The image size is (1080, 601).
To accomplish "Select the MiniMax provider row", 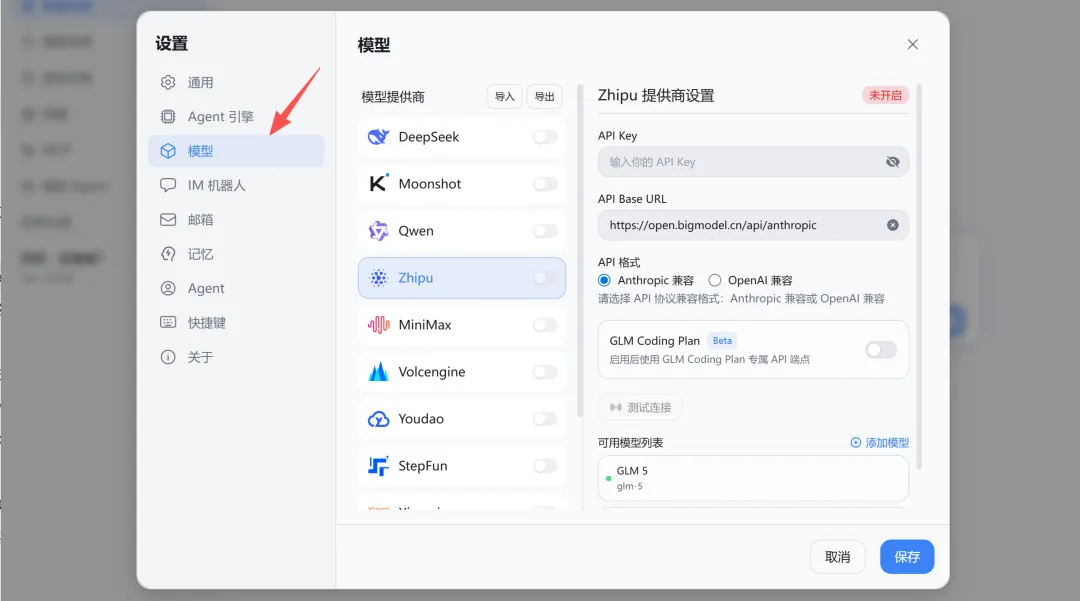I will [x=462, y=325].
